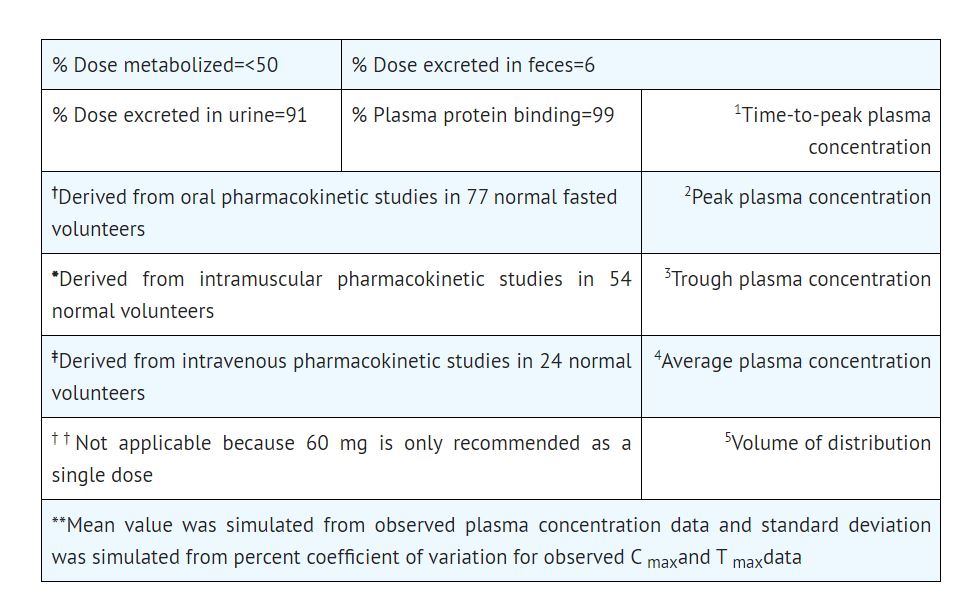Select the 'Mean value was simulated' footnote
The width and height of the screenshot is (967, 608).
[490, 541]
